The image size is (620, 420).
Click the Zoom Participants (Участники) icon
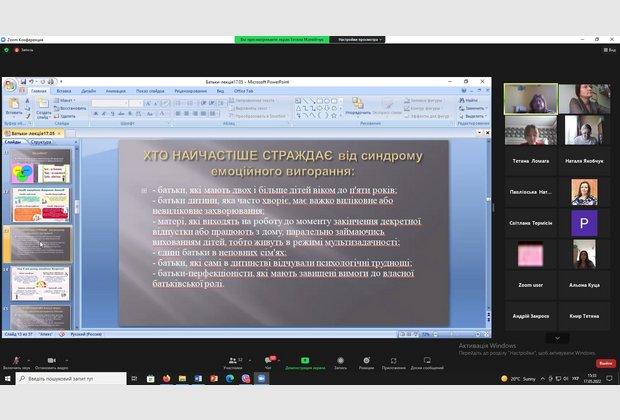click(233, 360)
